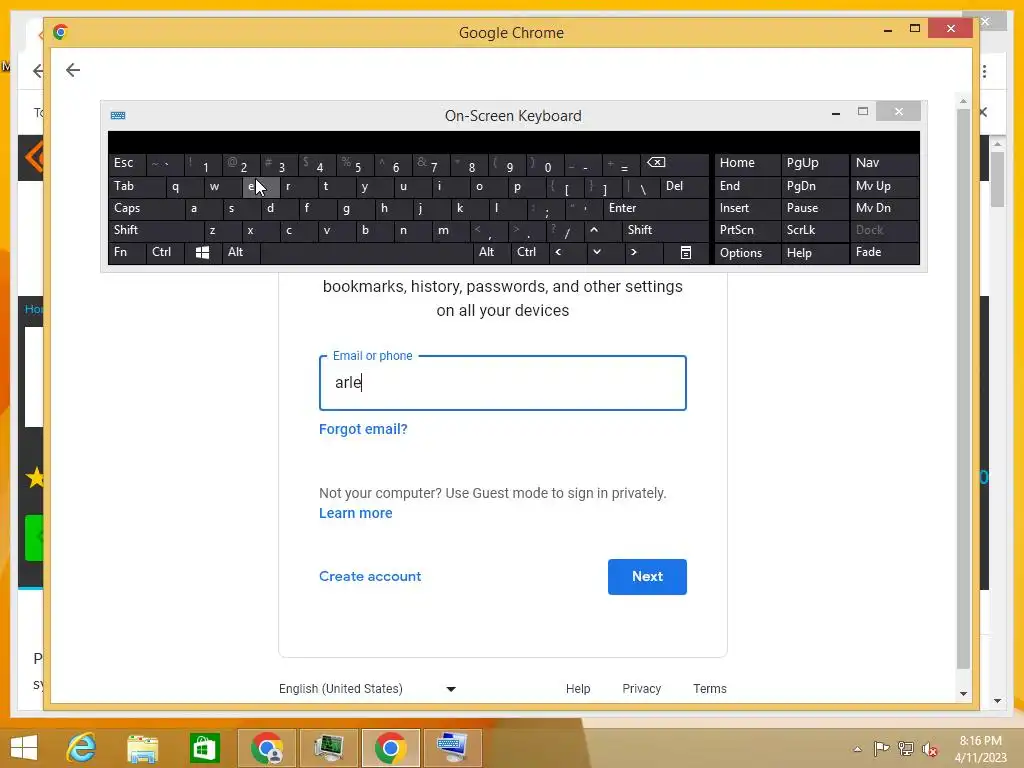The height and width of the screenshot is (768, 1024).
Task: Click the Del key on keyboard
Action: [684, 186]
